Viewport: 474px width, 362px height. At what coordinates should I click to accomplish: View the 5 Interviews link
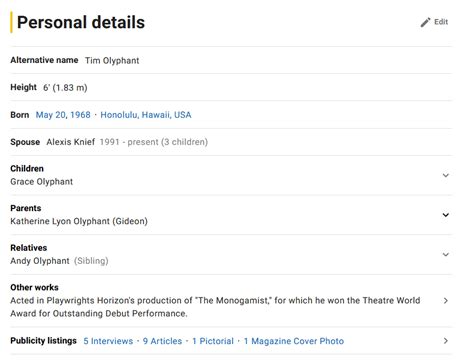point(108,341)
